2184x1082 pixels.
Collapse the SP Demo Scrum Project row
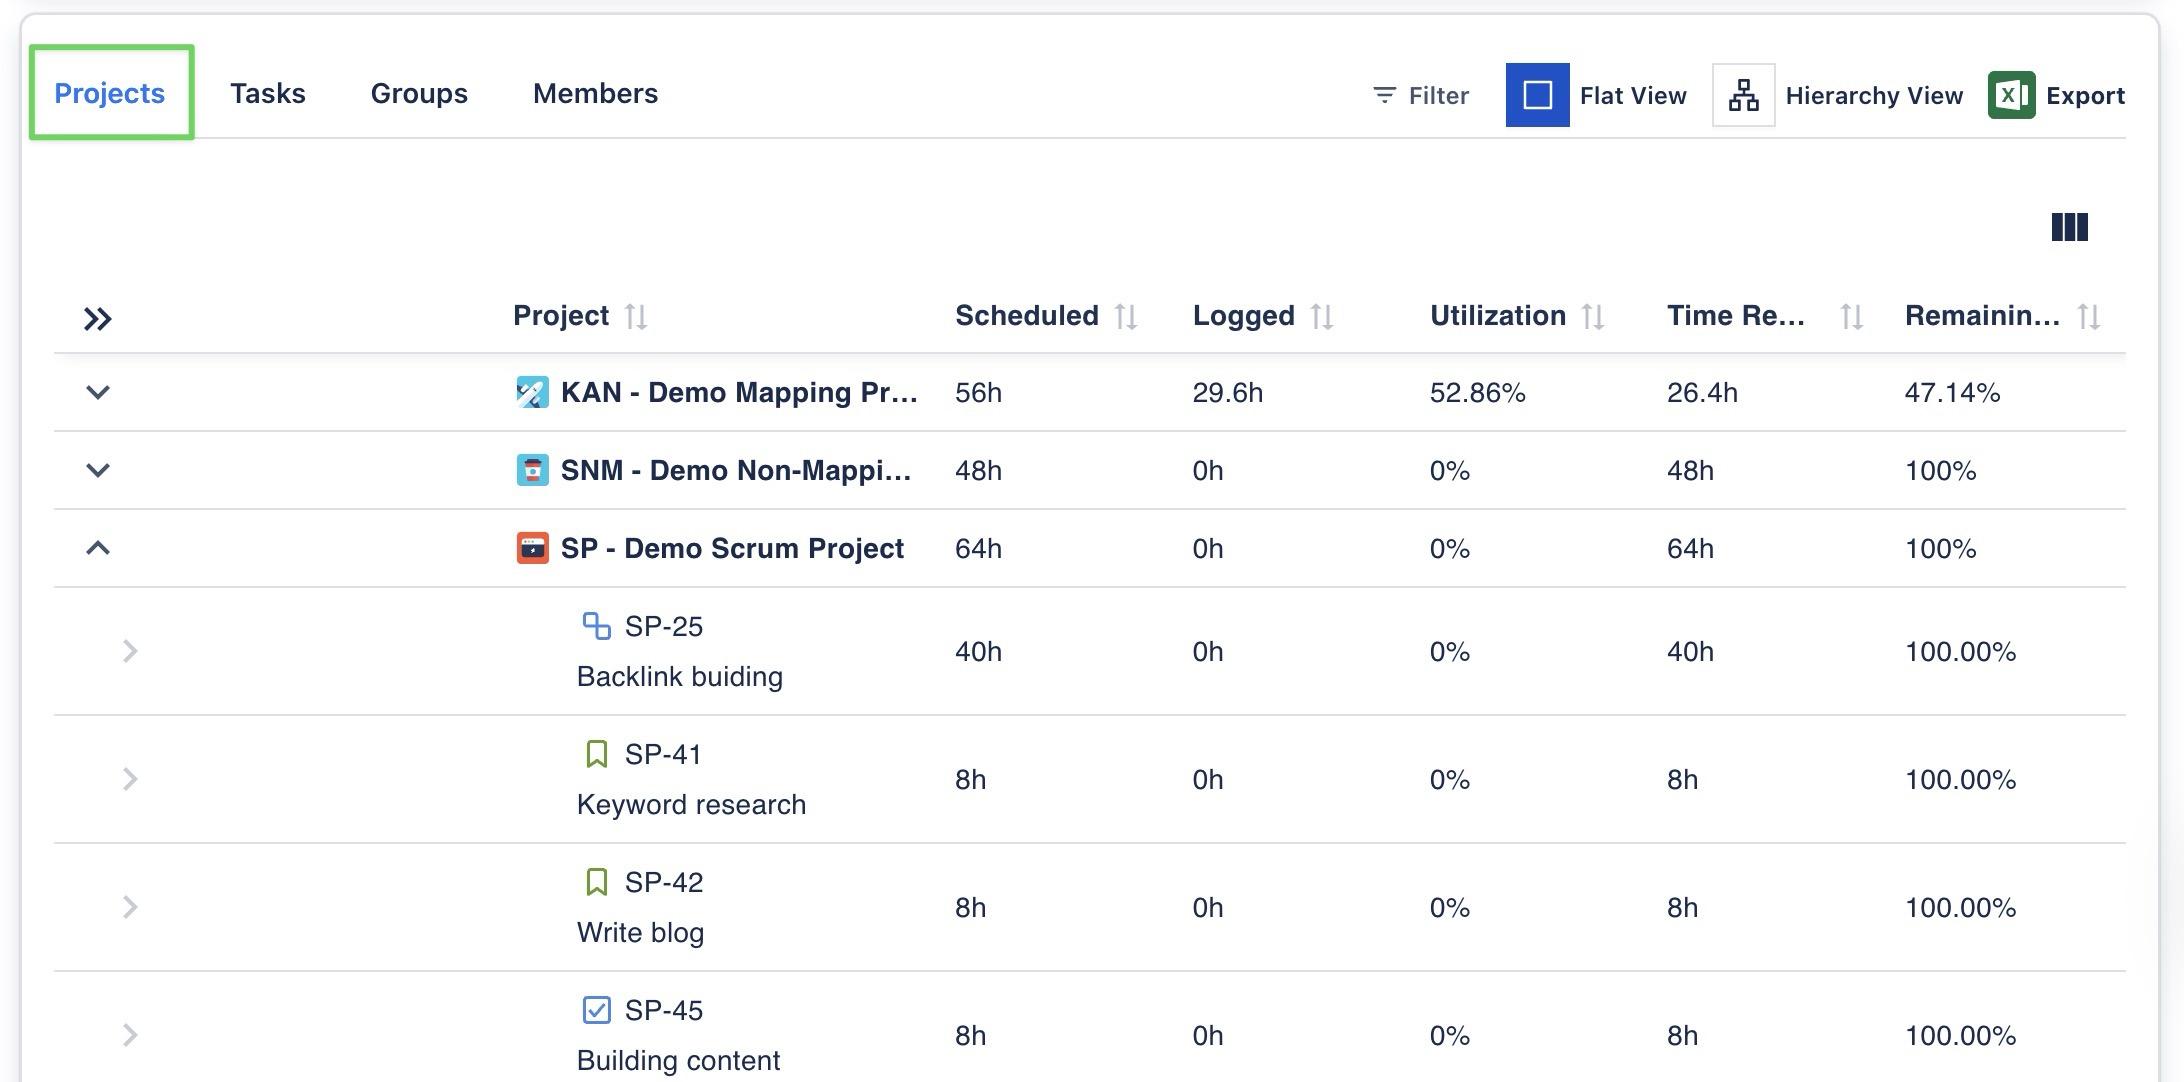(x=97, y=548)
